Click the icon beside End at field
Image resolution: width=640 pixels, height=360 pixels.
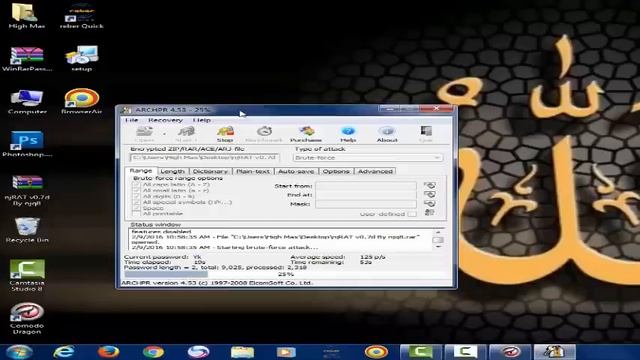429,195
